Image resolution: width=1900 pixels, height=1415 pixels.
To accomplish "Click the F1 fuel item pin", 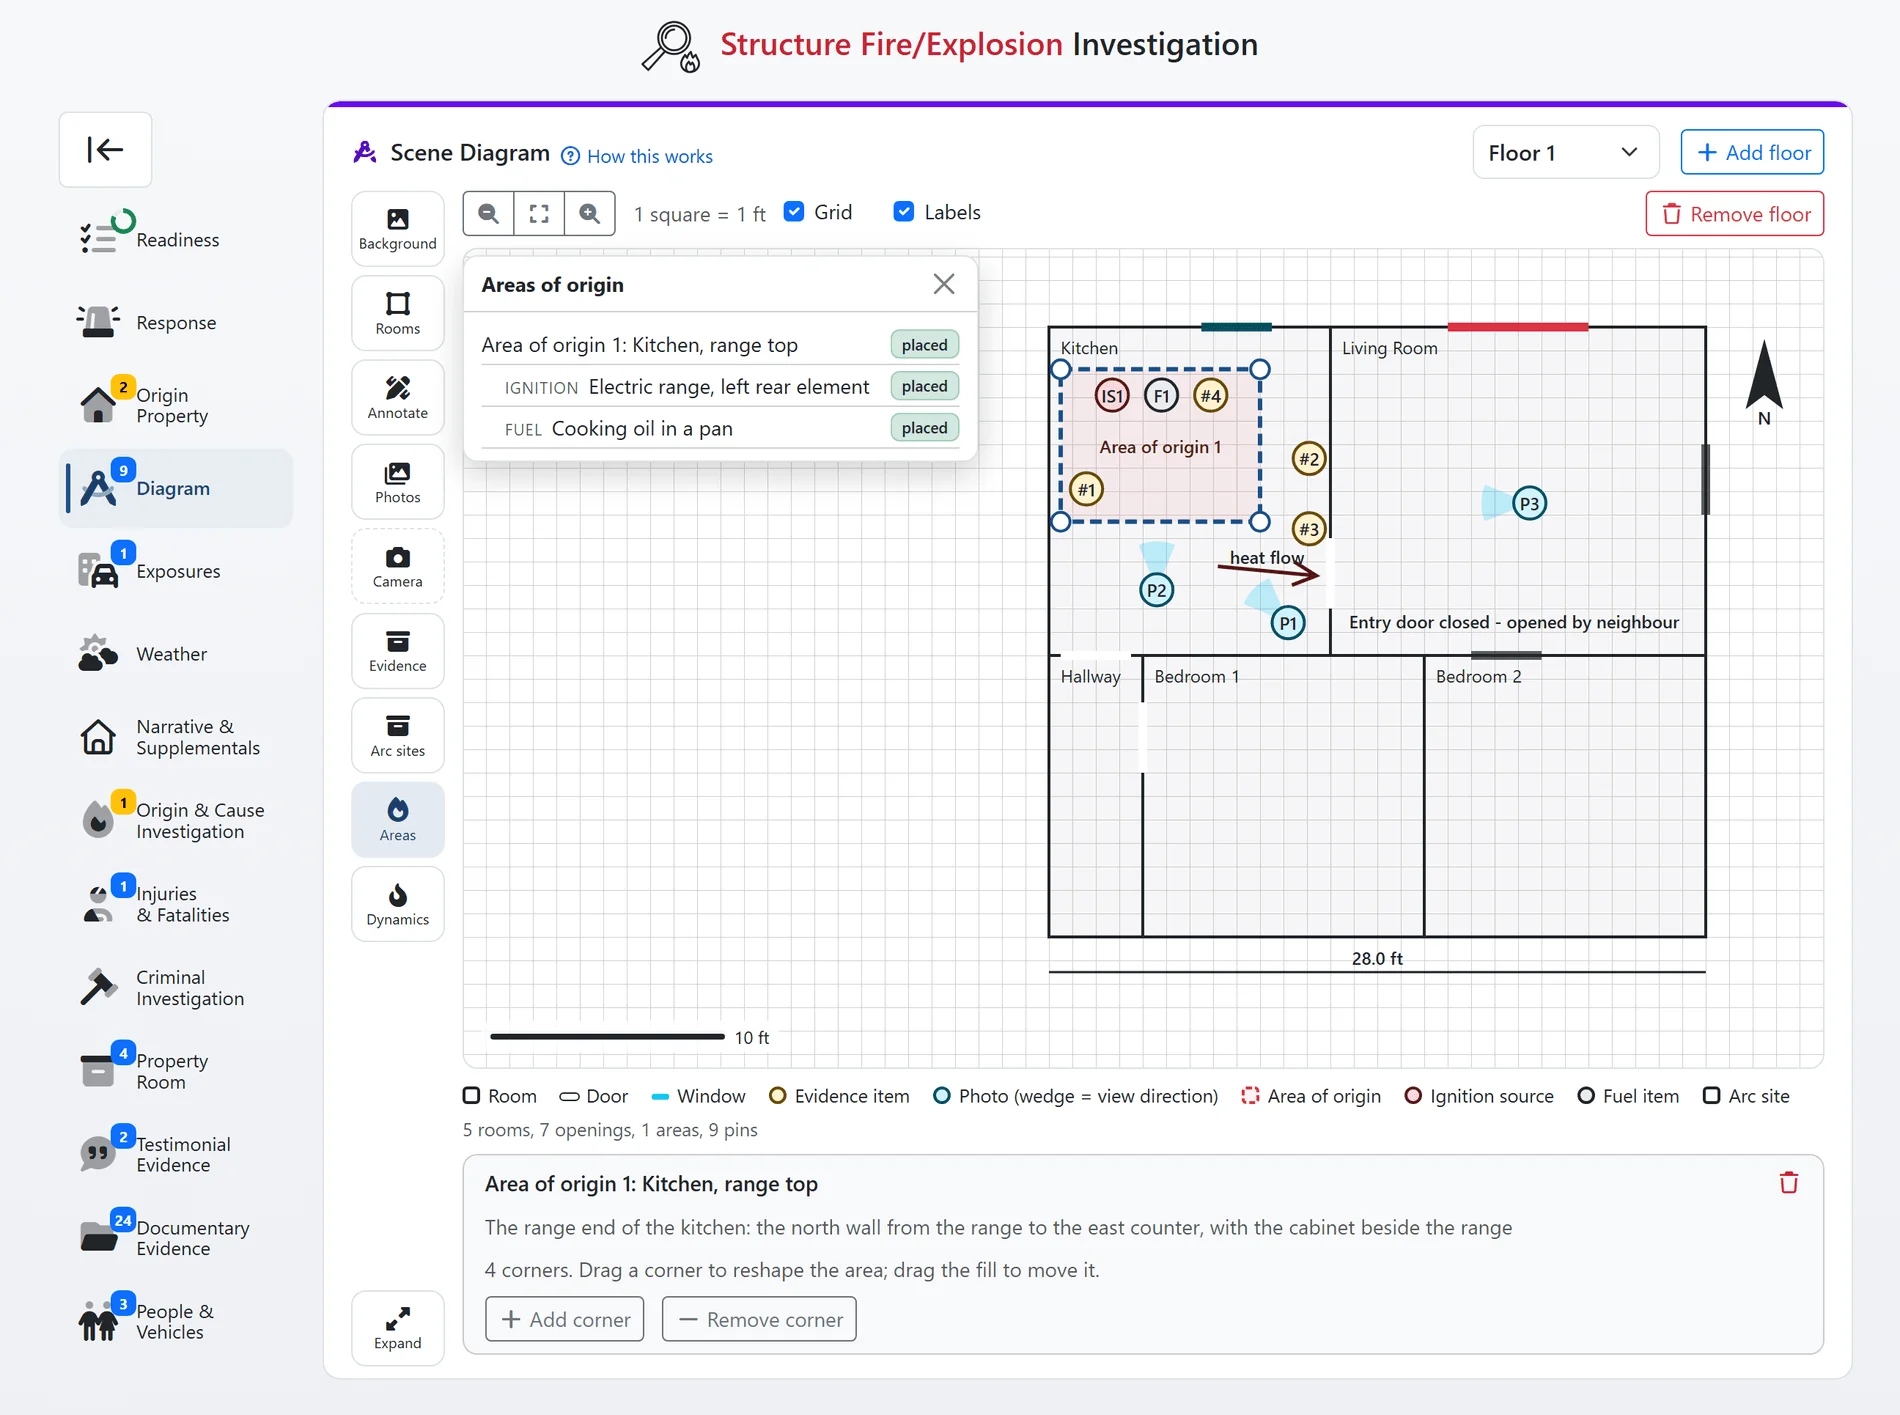I will (x=1161, y=396).
